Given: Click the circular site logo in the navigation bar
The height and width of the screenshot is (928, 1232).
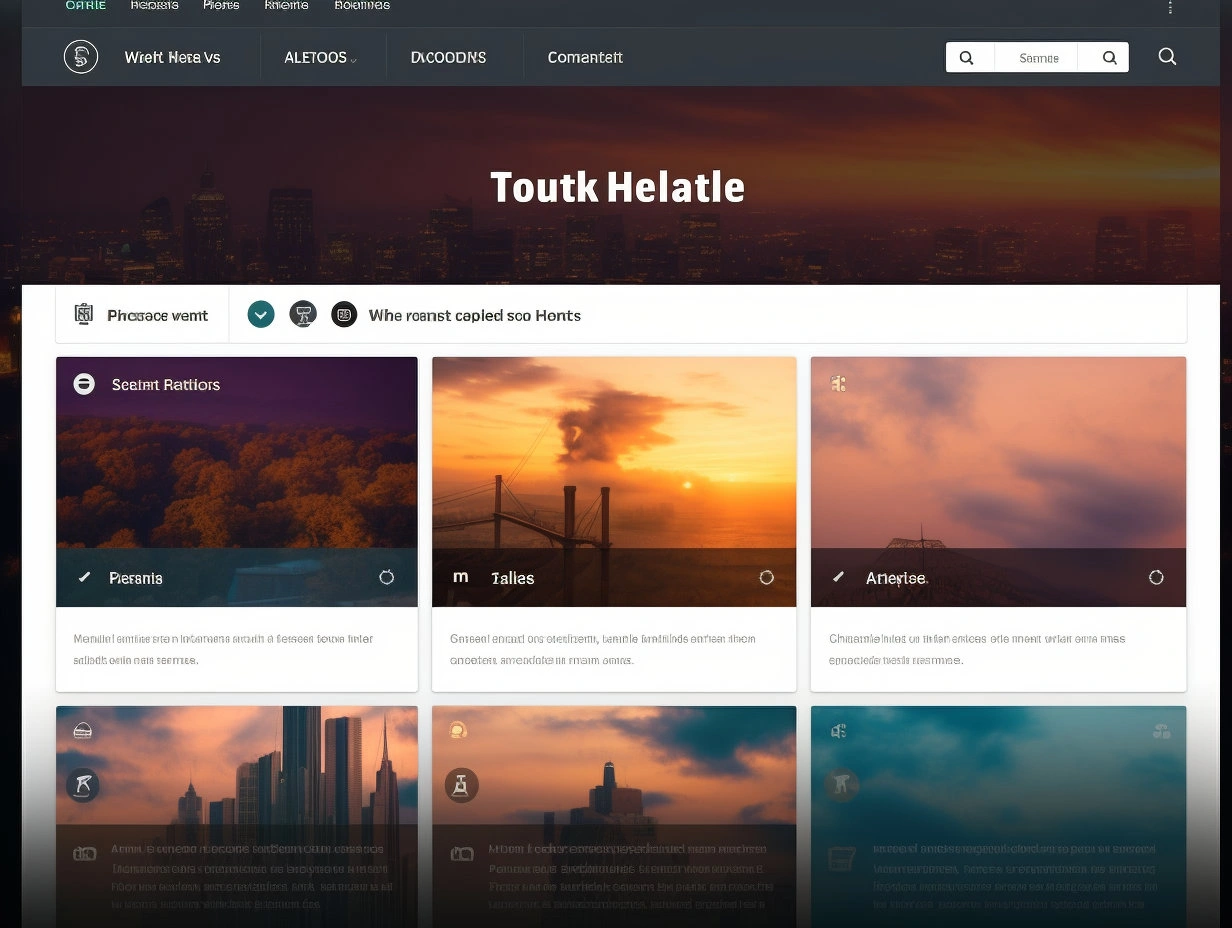Looking at the screenshot, I should point(81,57).
